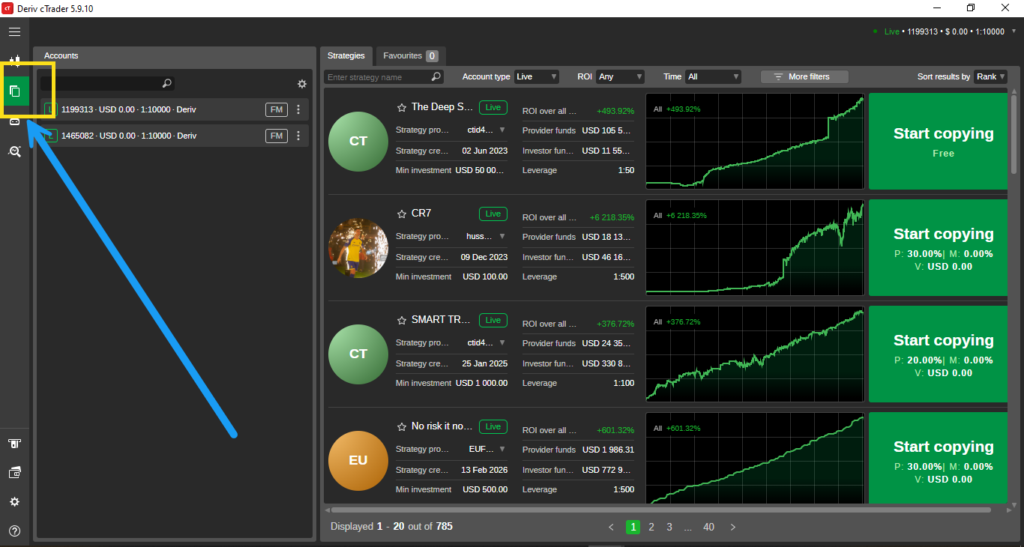Expand strategy provider ctid4... of The Deep S...
Viewport: 1024px width, 547px height.
(502, 130)
